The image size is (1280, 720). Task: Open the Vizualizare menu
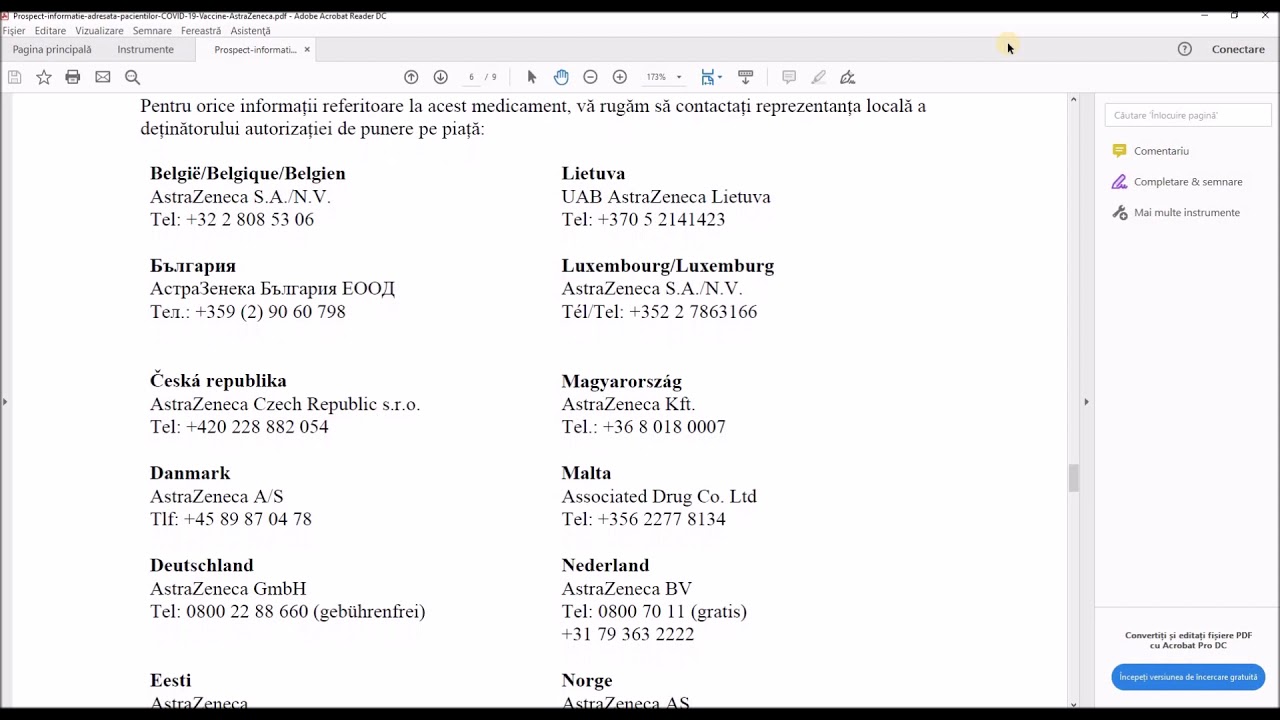click(x=99, y=31)
